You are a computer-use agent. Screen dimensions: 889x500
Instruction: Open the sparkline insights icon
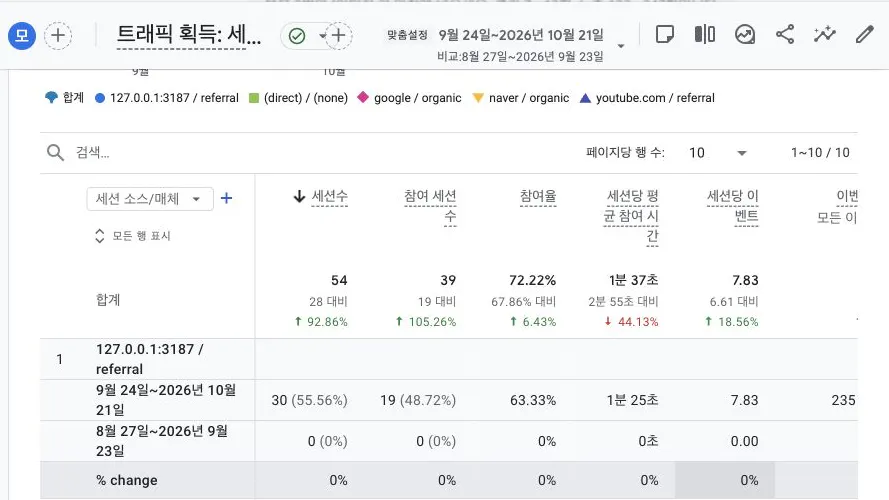point(824,35)
